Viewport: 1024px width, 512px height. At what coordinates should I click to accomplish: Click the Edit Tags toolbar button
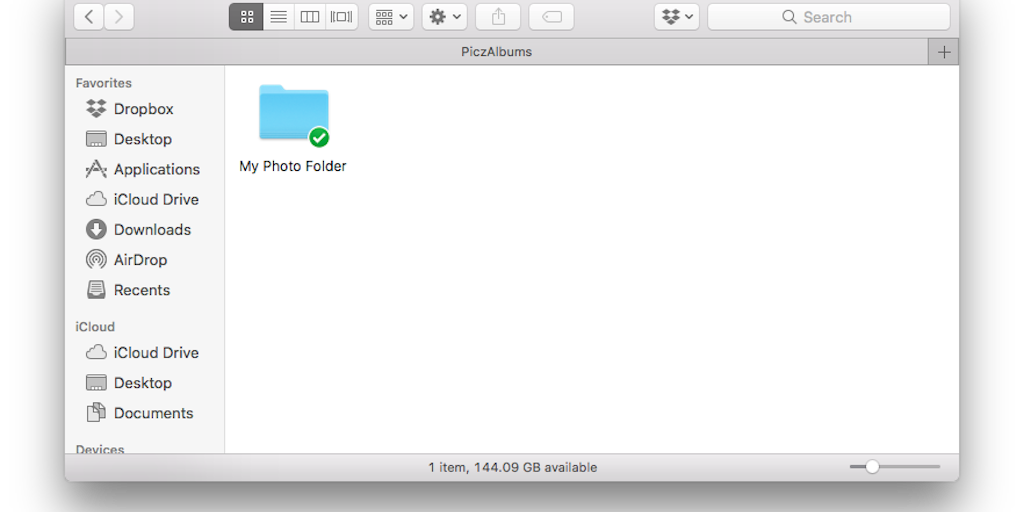(x=552, y=17)
